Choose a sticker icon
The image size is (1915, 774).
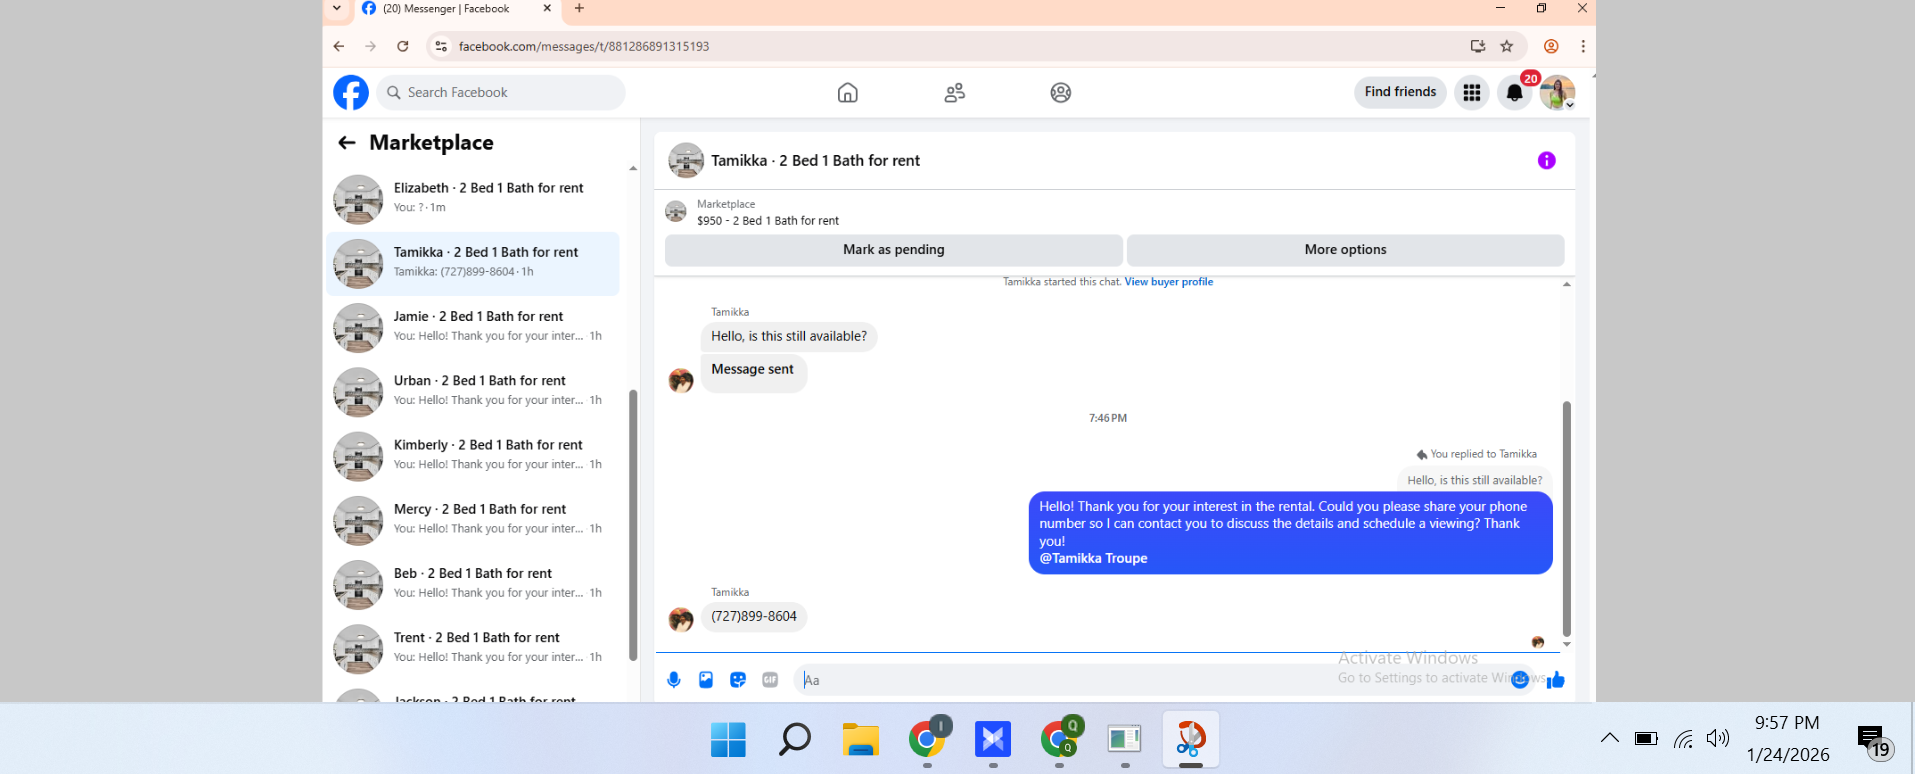coord(738,680)
